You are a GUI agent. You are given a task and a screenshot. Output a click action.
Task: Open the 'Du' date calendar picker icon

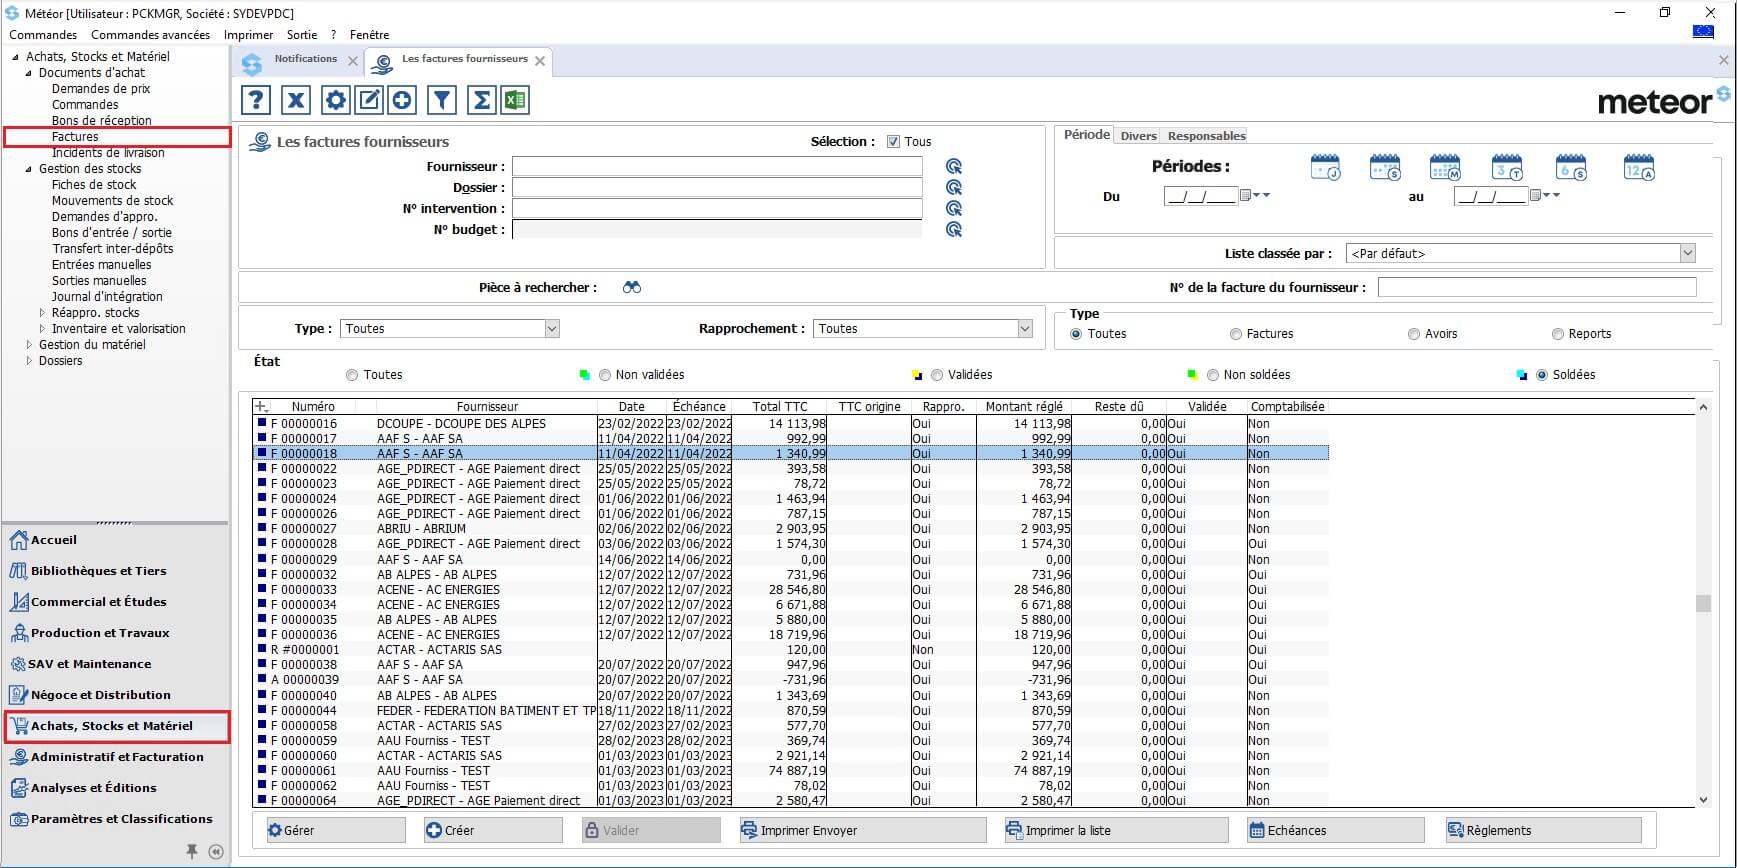(x=1245, y=196)
